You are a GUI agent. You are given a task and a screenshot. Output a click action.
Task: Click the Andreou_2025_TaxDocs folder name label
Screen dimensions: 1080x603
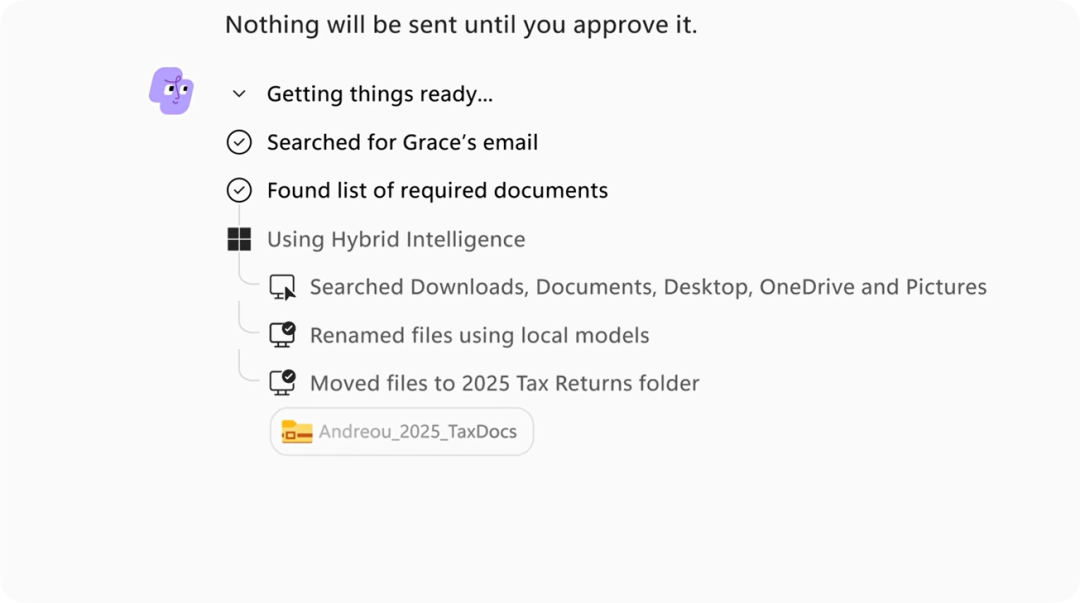coord(417,431)
